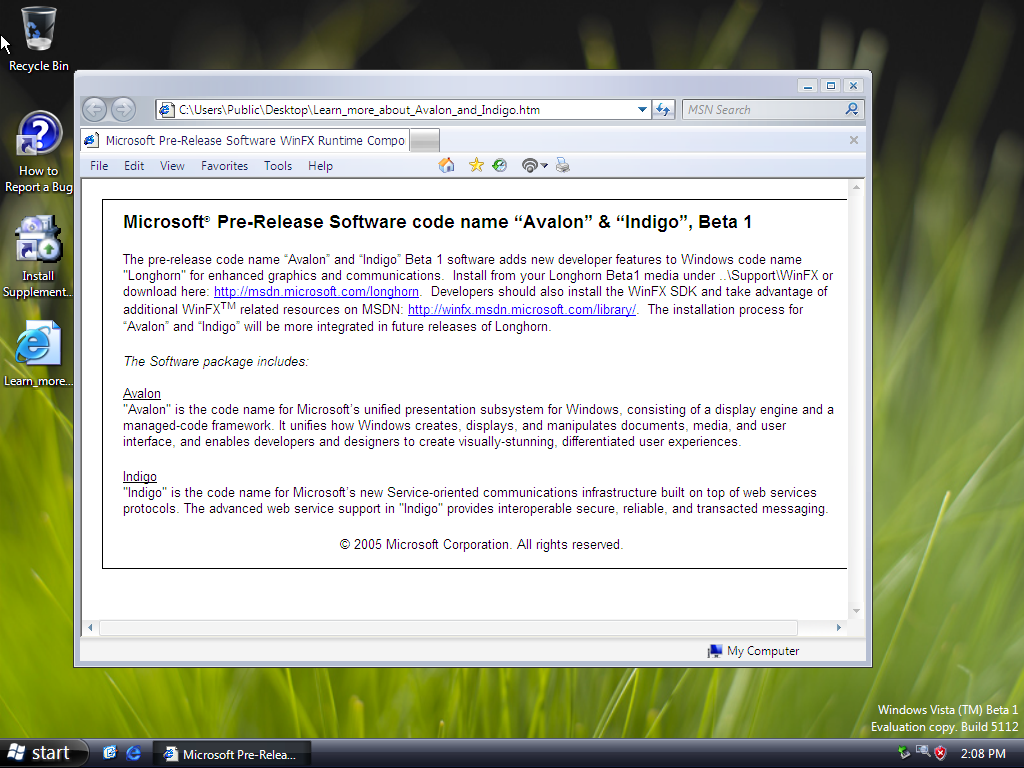Viewport: 1024px width, 768px height.
Task: Click the vertical scrollbar down arrow
Action: click(x=856, y=611)
